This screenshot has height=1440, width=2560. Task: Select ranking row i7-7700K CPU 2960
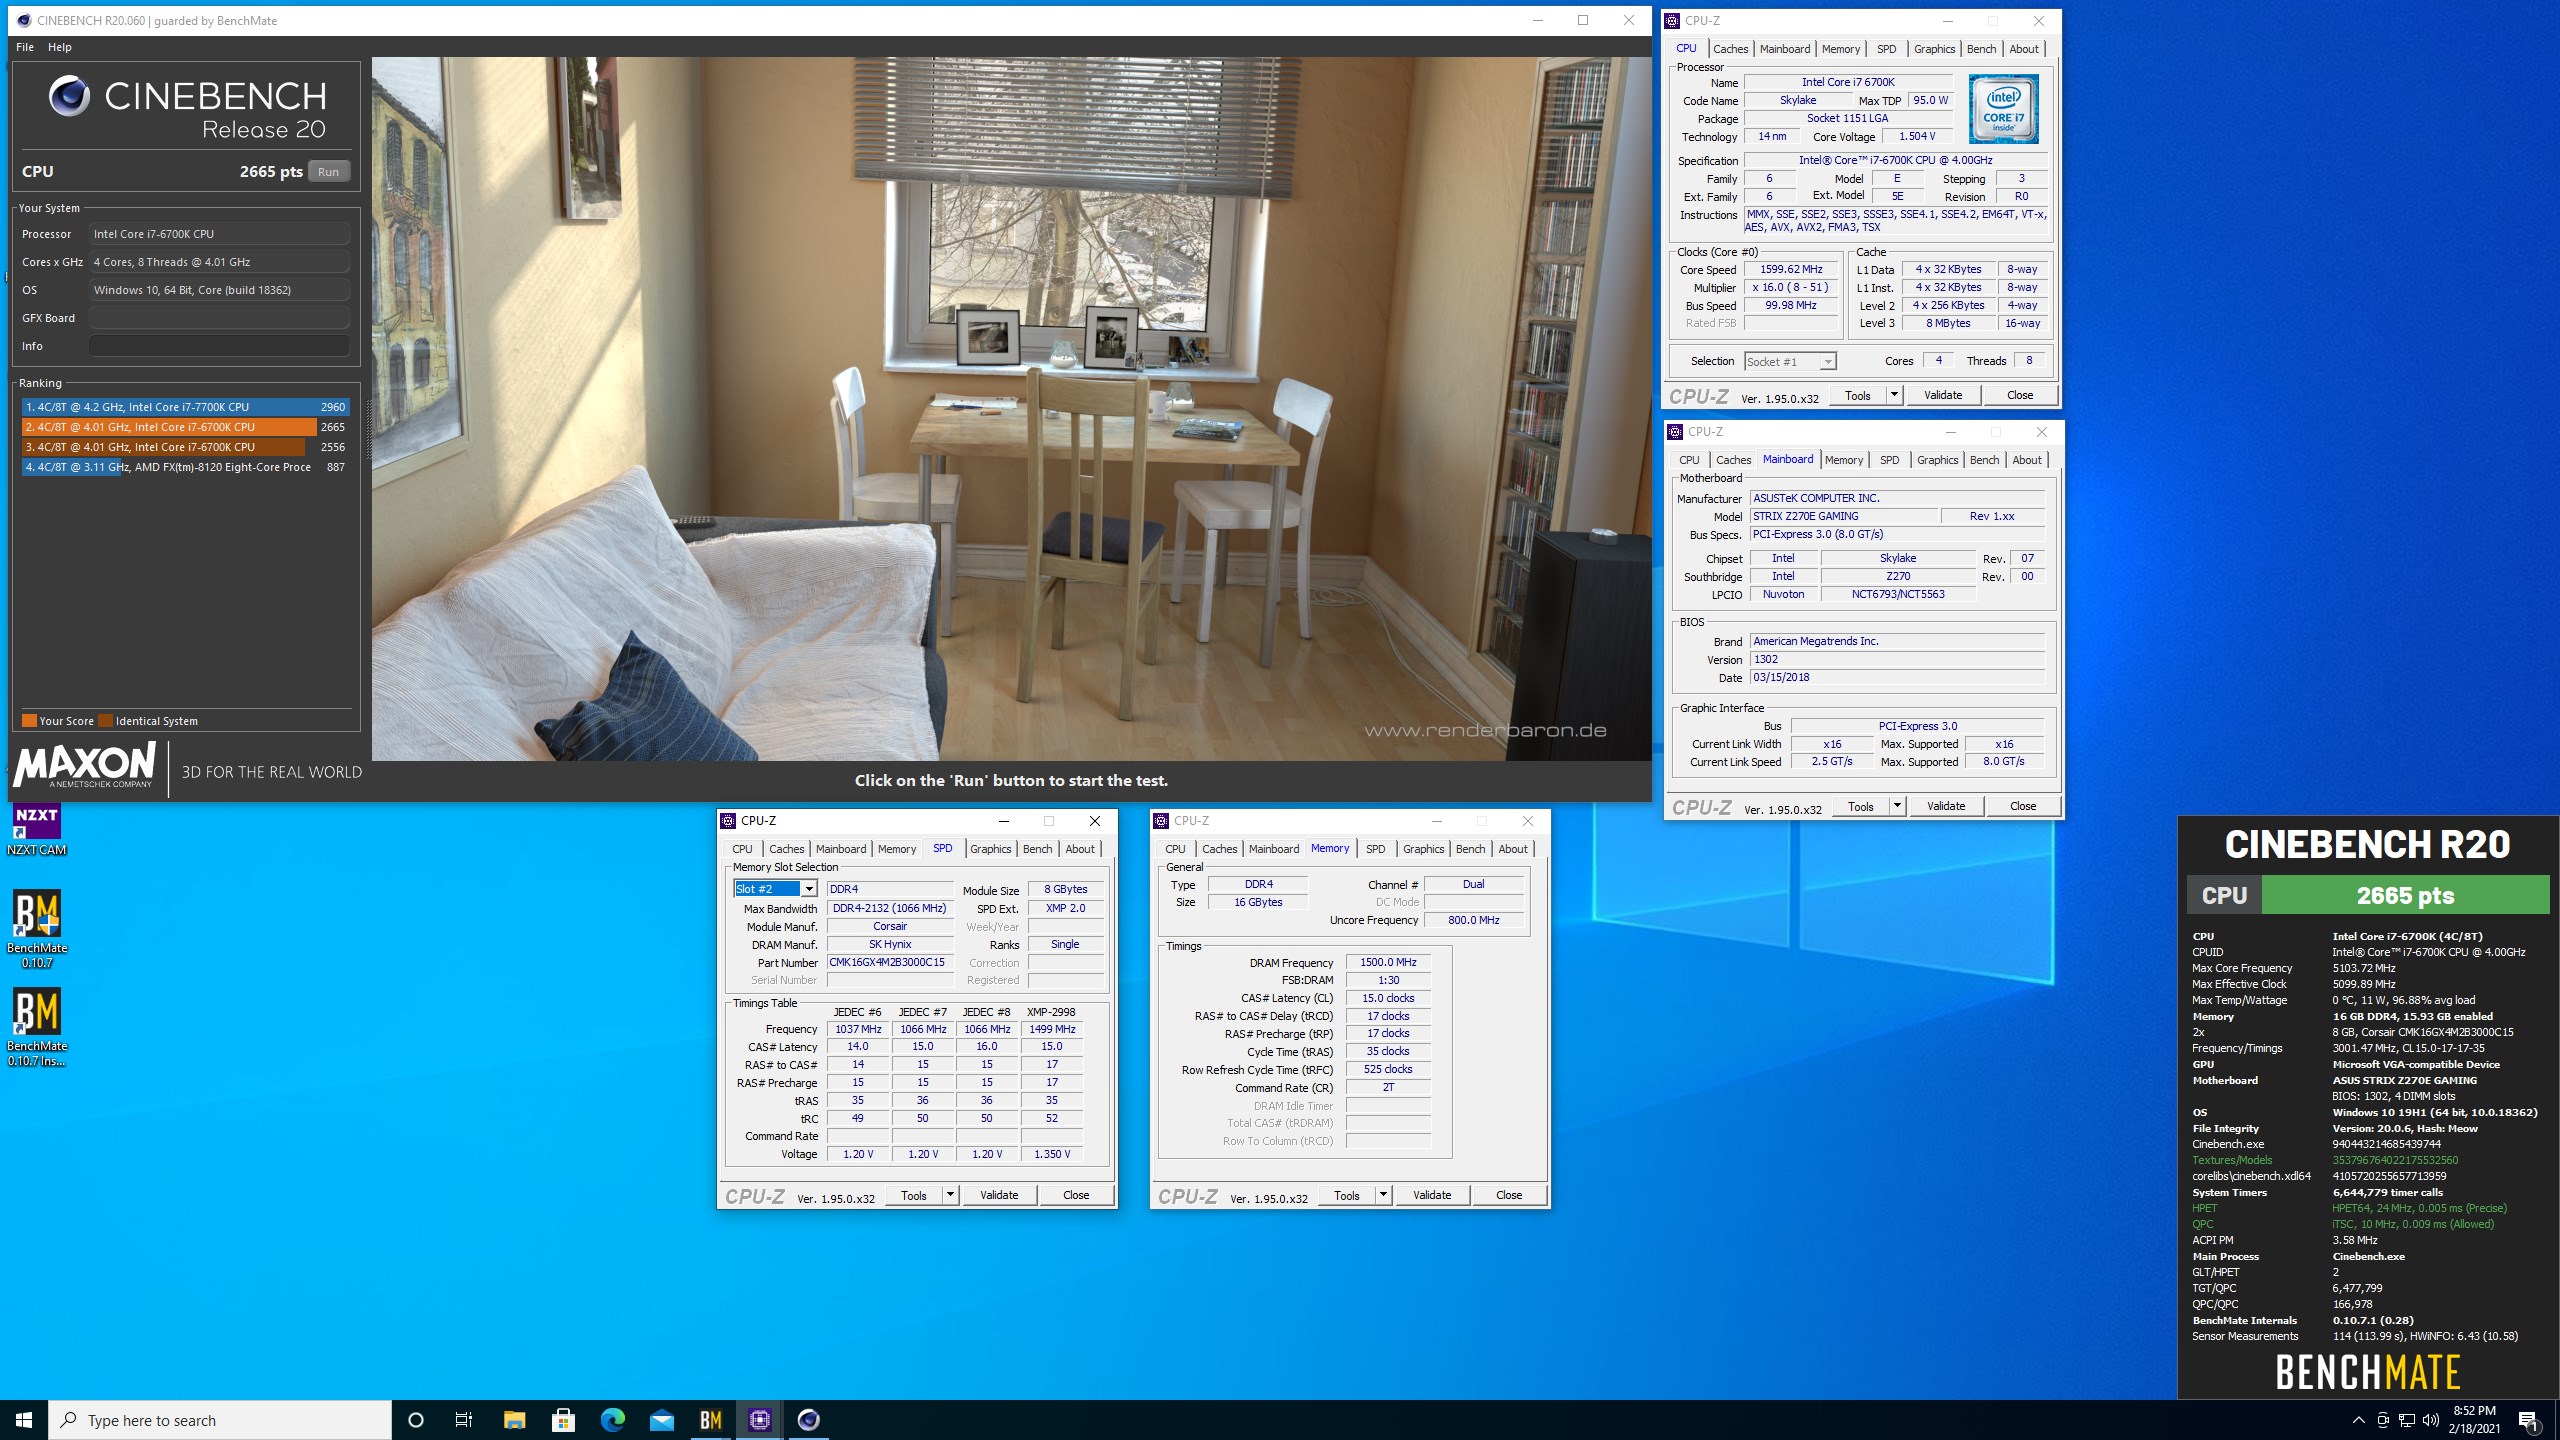[185, 407]
